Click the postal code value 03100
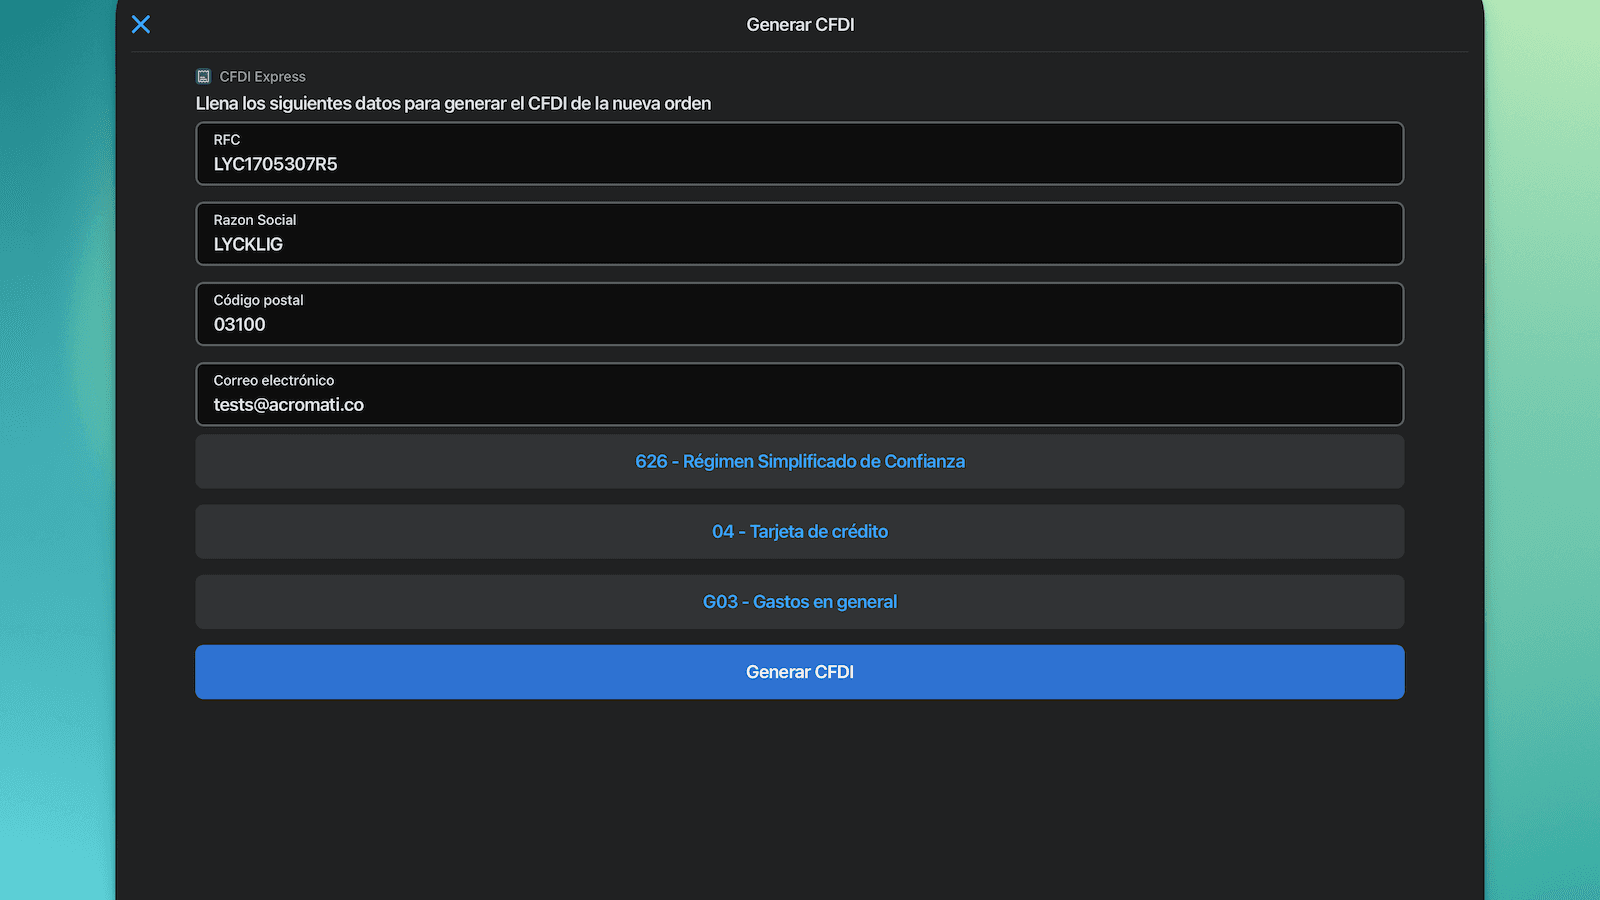Image resolution: width=1600 pixels, height=900 pixels. pos(240,325)
